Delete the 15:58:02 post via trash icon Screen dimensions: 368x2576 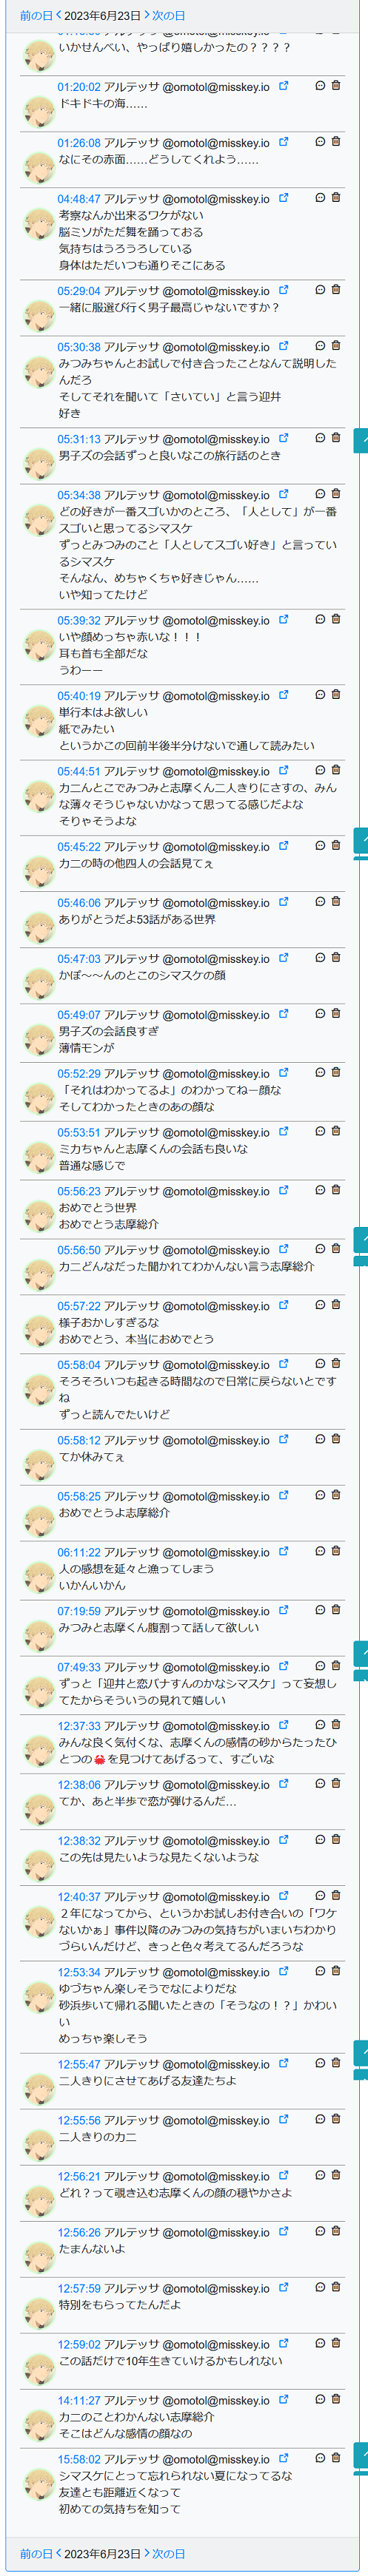tap(335, 2458)
